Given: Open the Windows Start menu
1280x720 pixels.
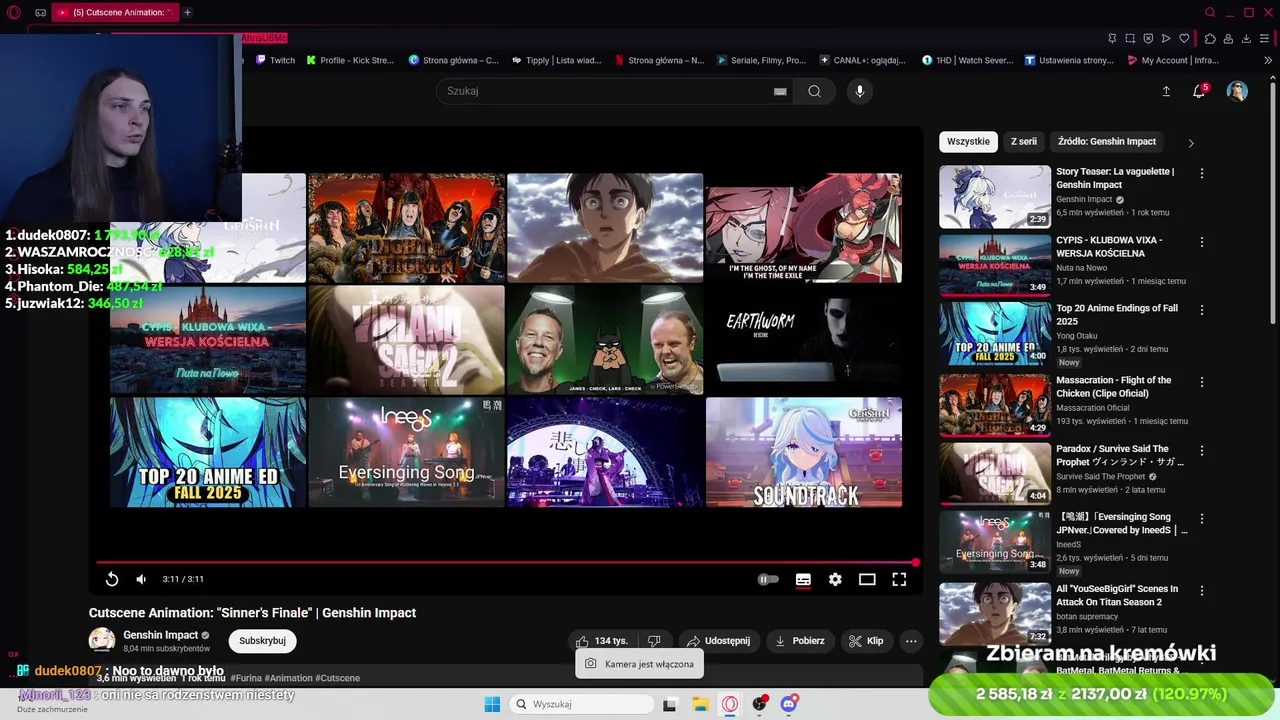Looking at the screenshot, I should [x=492, y=704].
